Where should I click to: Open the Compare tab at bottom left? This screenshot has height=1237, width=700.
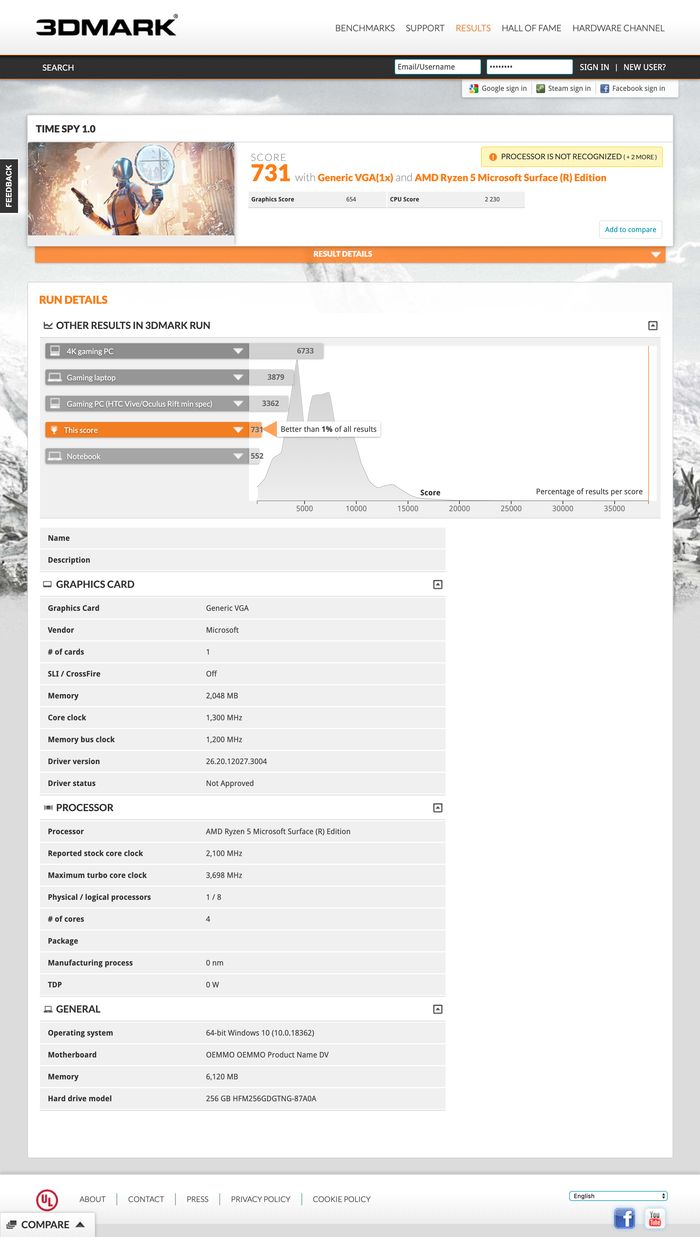click(46, 1225)
